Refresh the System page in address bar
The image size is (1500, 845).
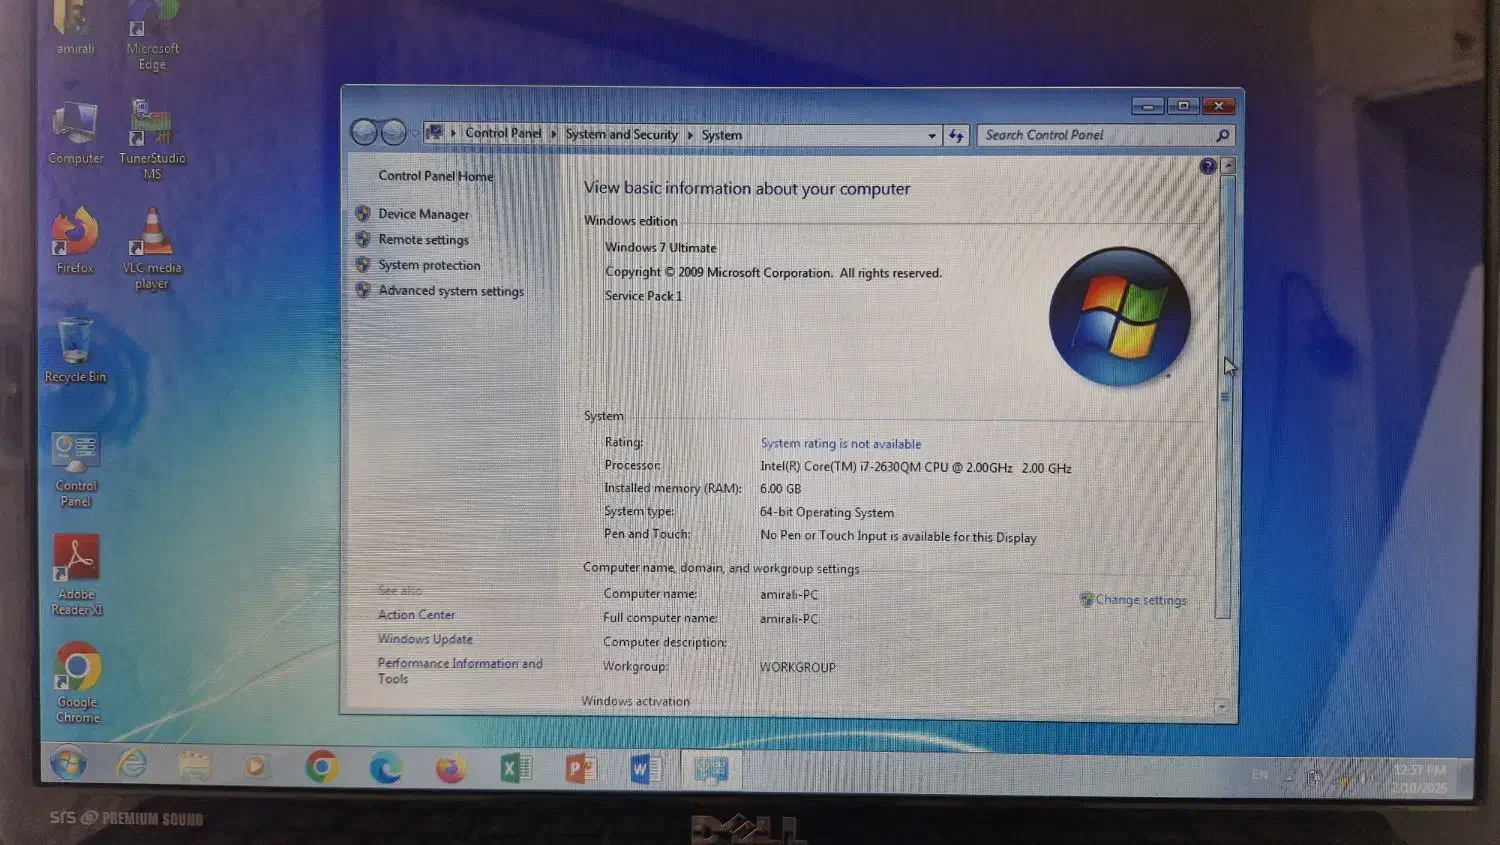957,135
